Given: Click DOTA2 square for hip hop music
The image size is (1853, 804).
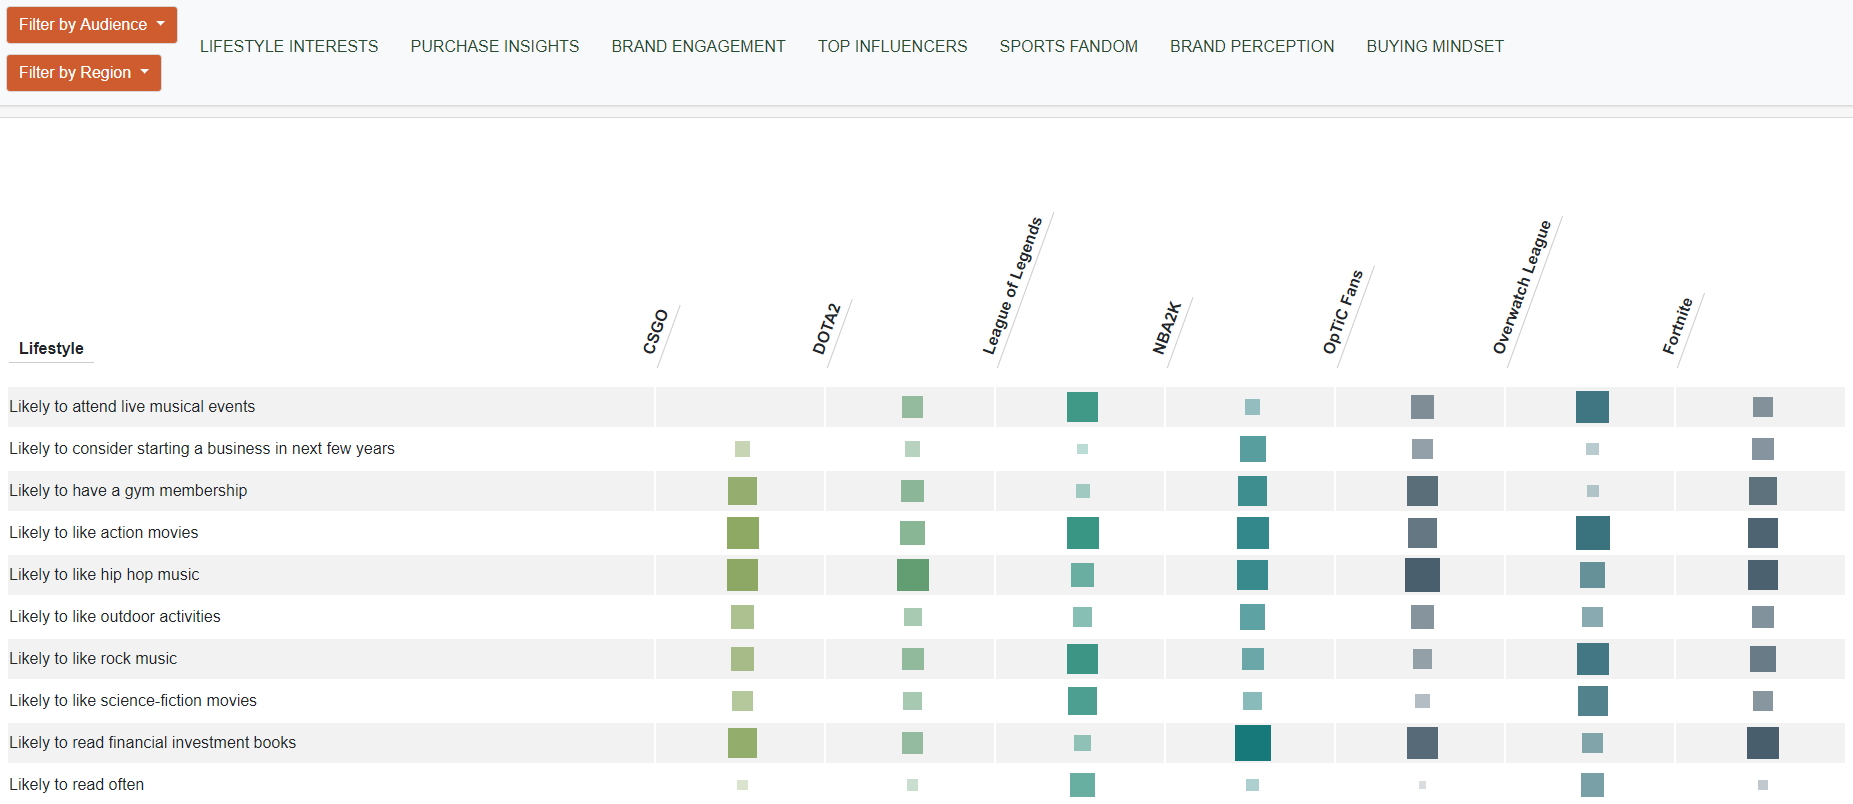Looking at the screenshot, I should (912, 575).
